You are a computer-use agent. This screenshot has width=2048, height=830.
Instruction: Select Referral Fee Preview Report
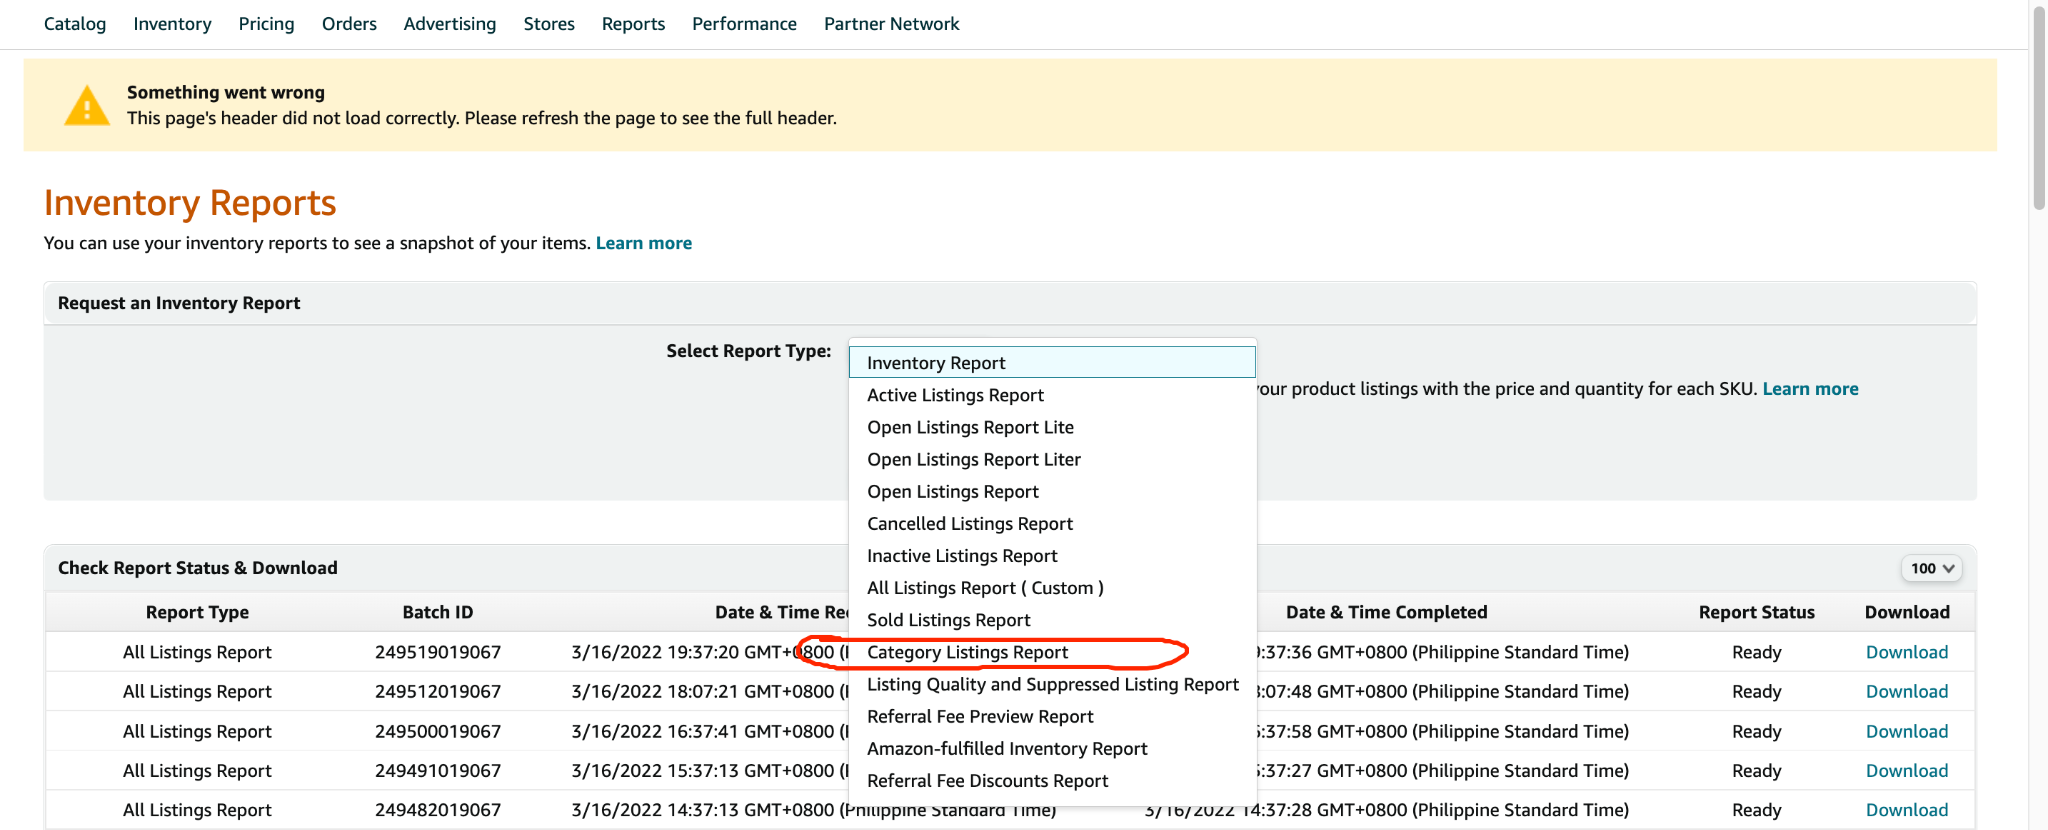(x=980, y=717)
